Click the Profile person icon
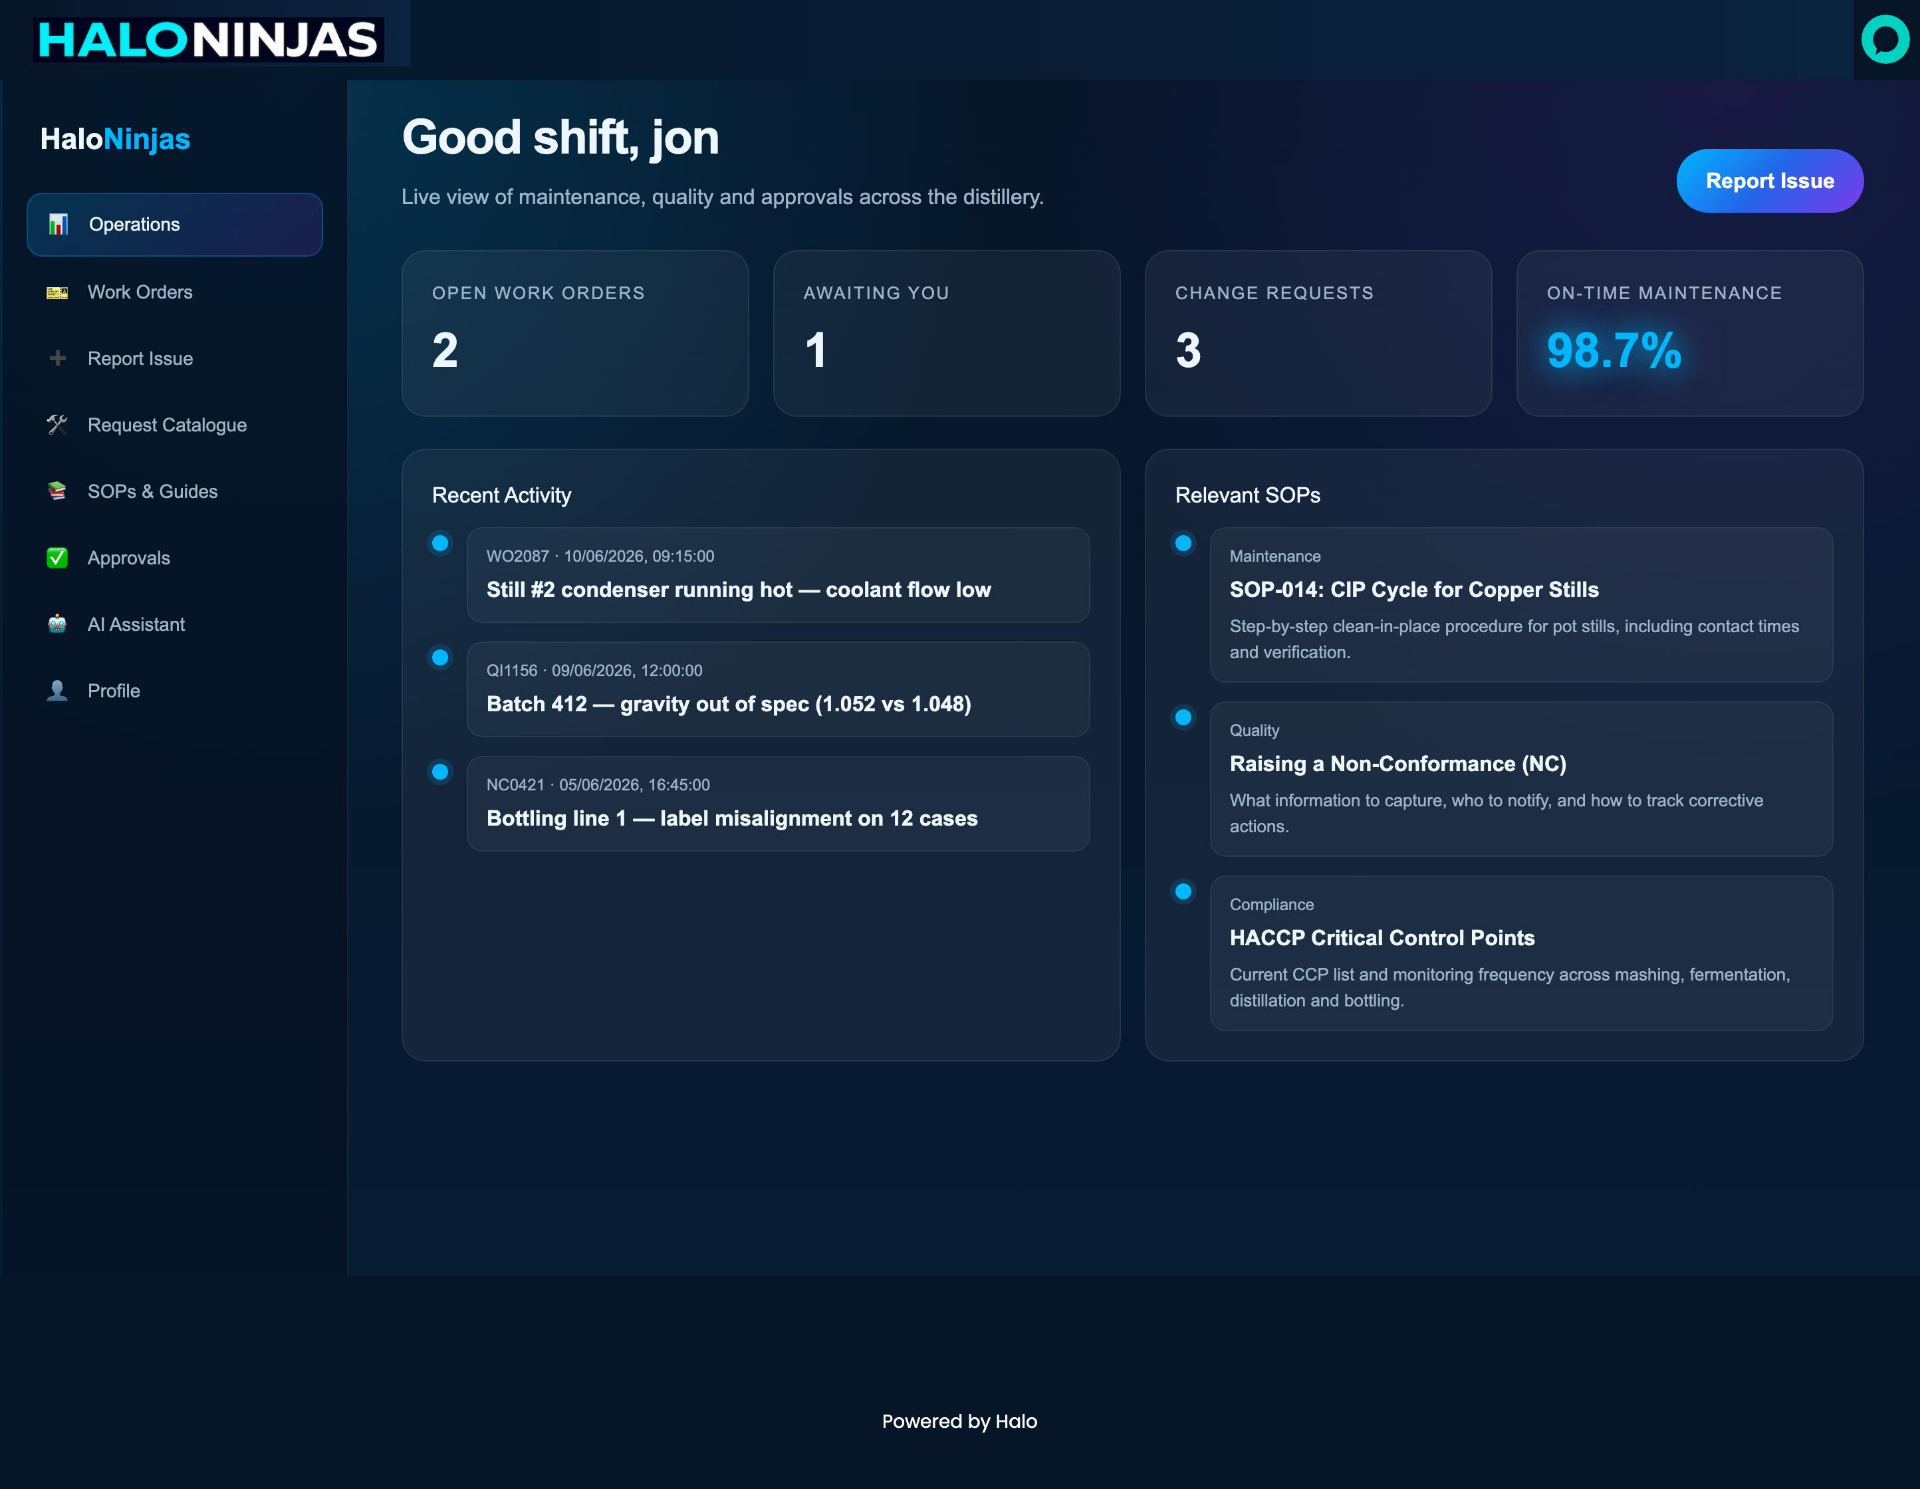The height and width of the screenshot is (1489, 1920). (57, 691)
